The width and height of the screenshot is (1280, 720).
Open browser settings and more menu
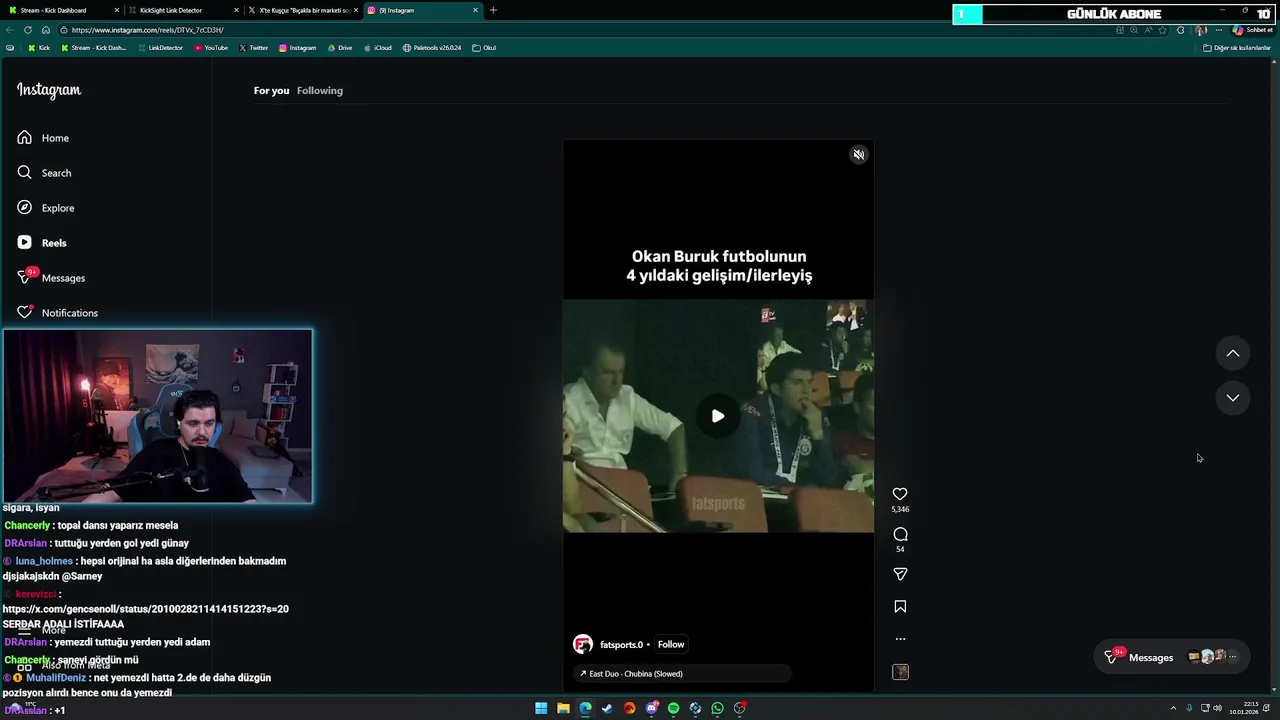(x=1218, y=30)
